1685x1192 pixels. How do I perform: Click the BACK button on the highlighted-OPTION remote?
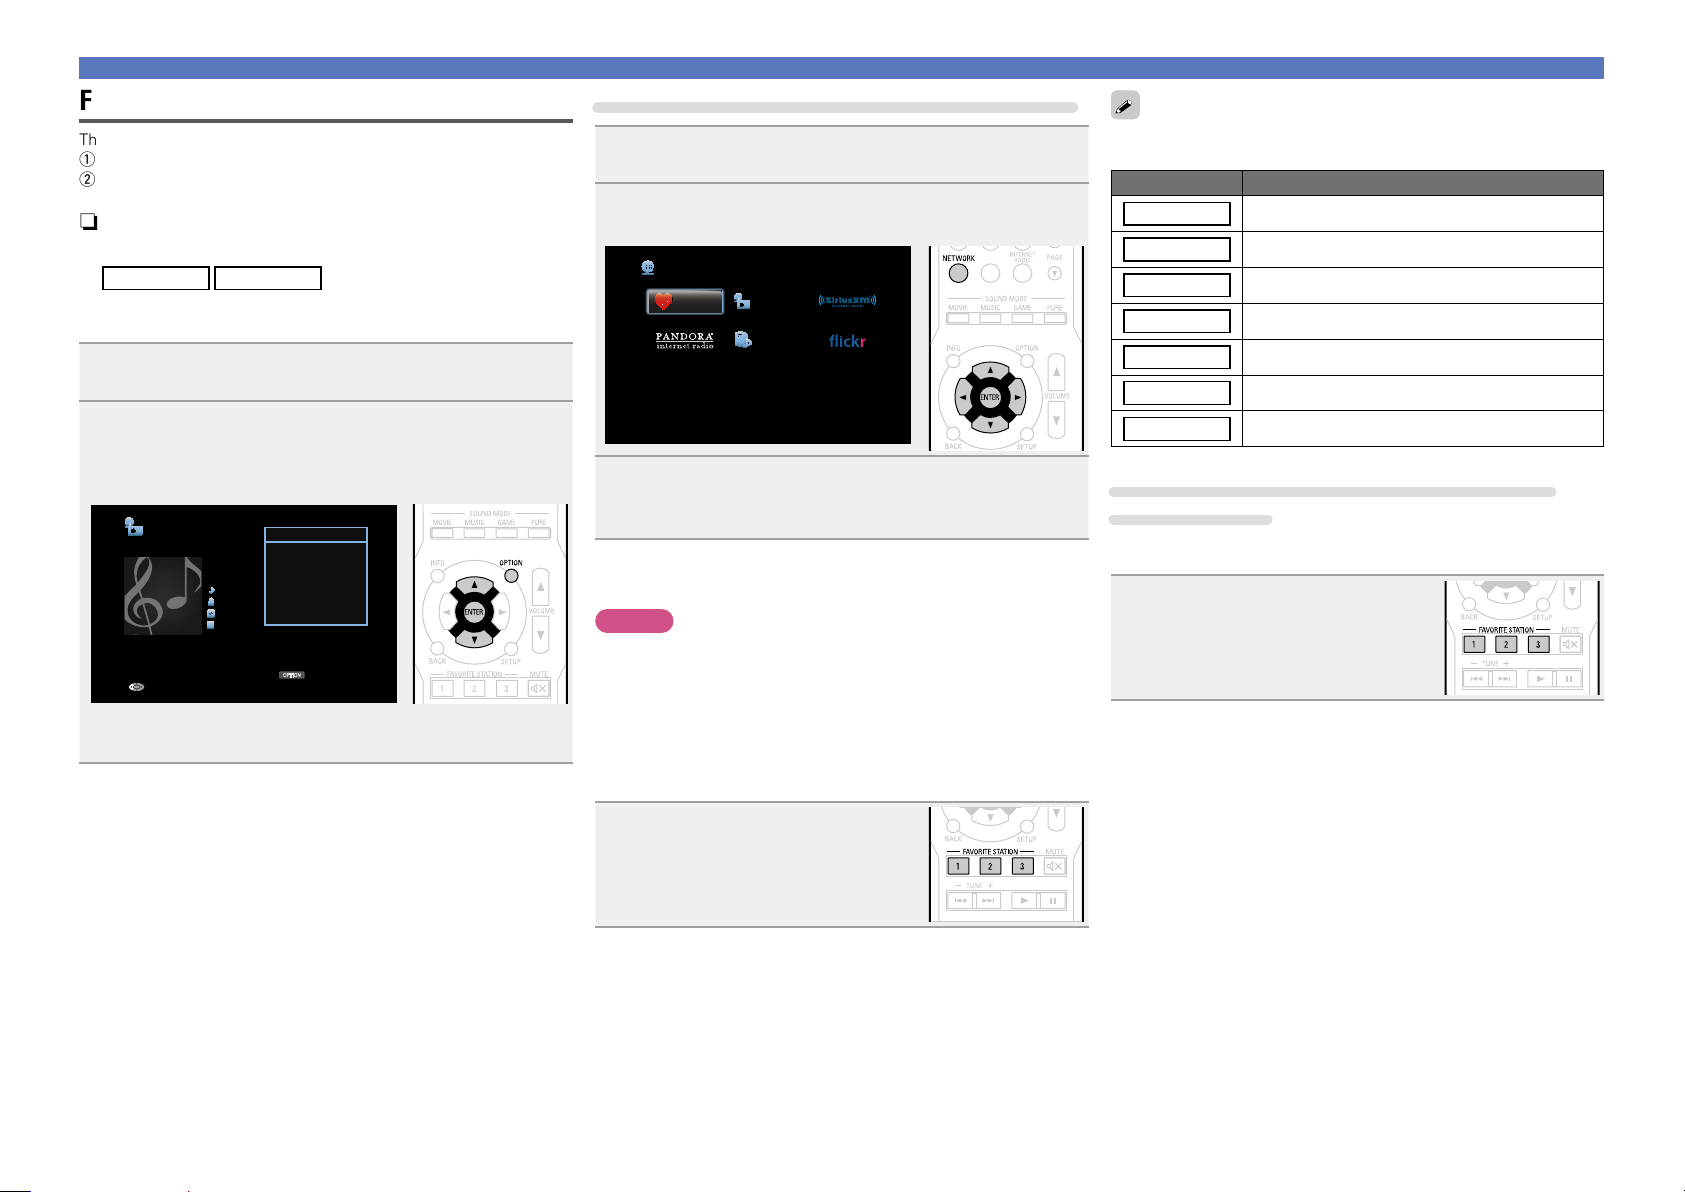437,649
